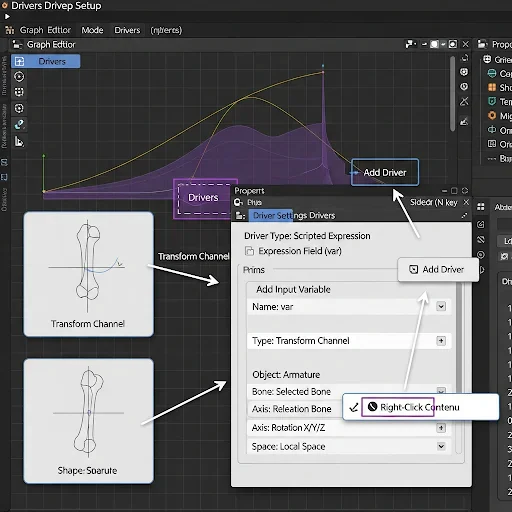Select the On item in the right tree

[499, 130]
